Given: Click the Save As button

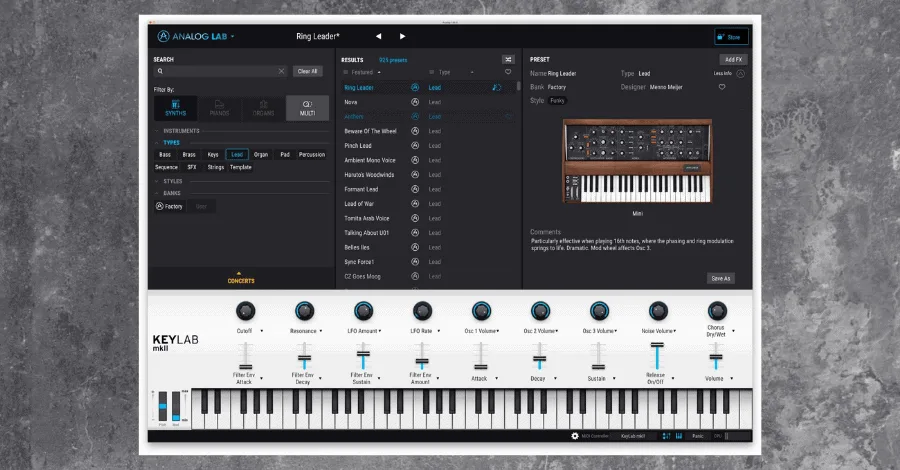Looking at the screenshot, I should pyautogui.click(x=721, y=278).
